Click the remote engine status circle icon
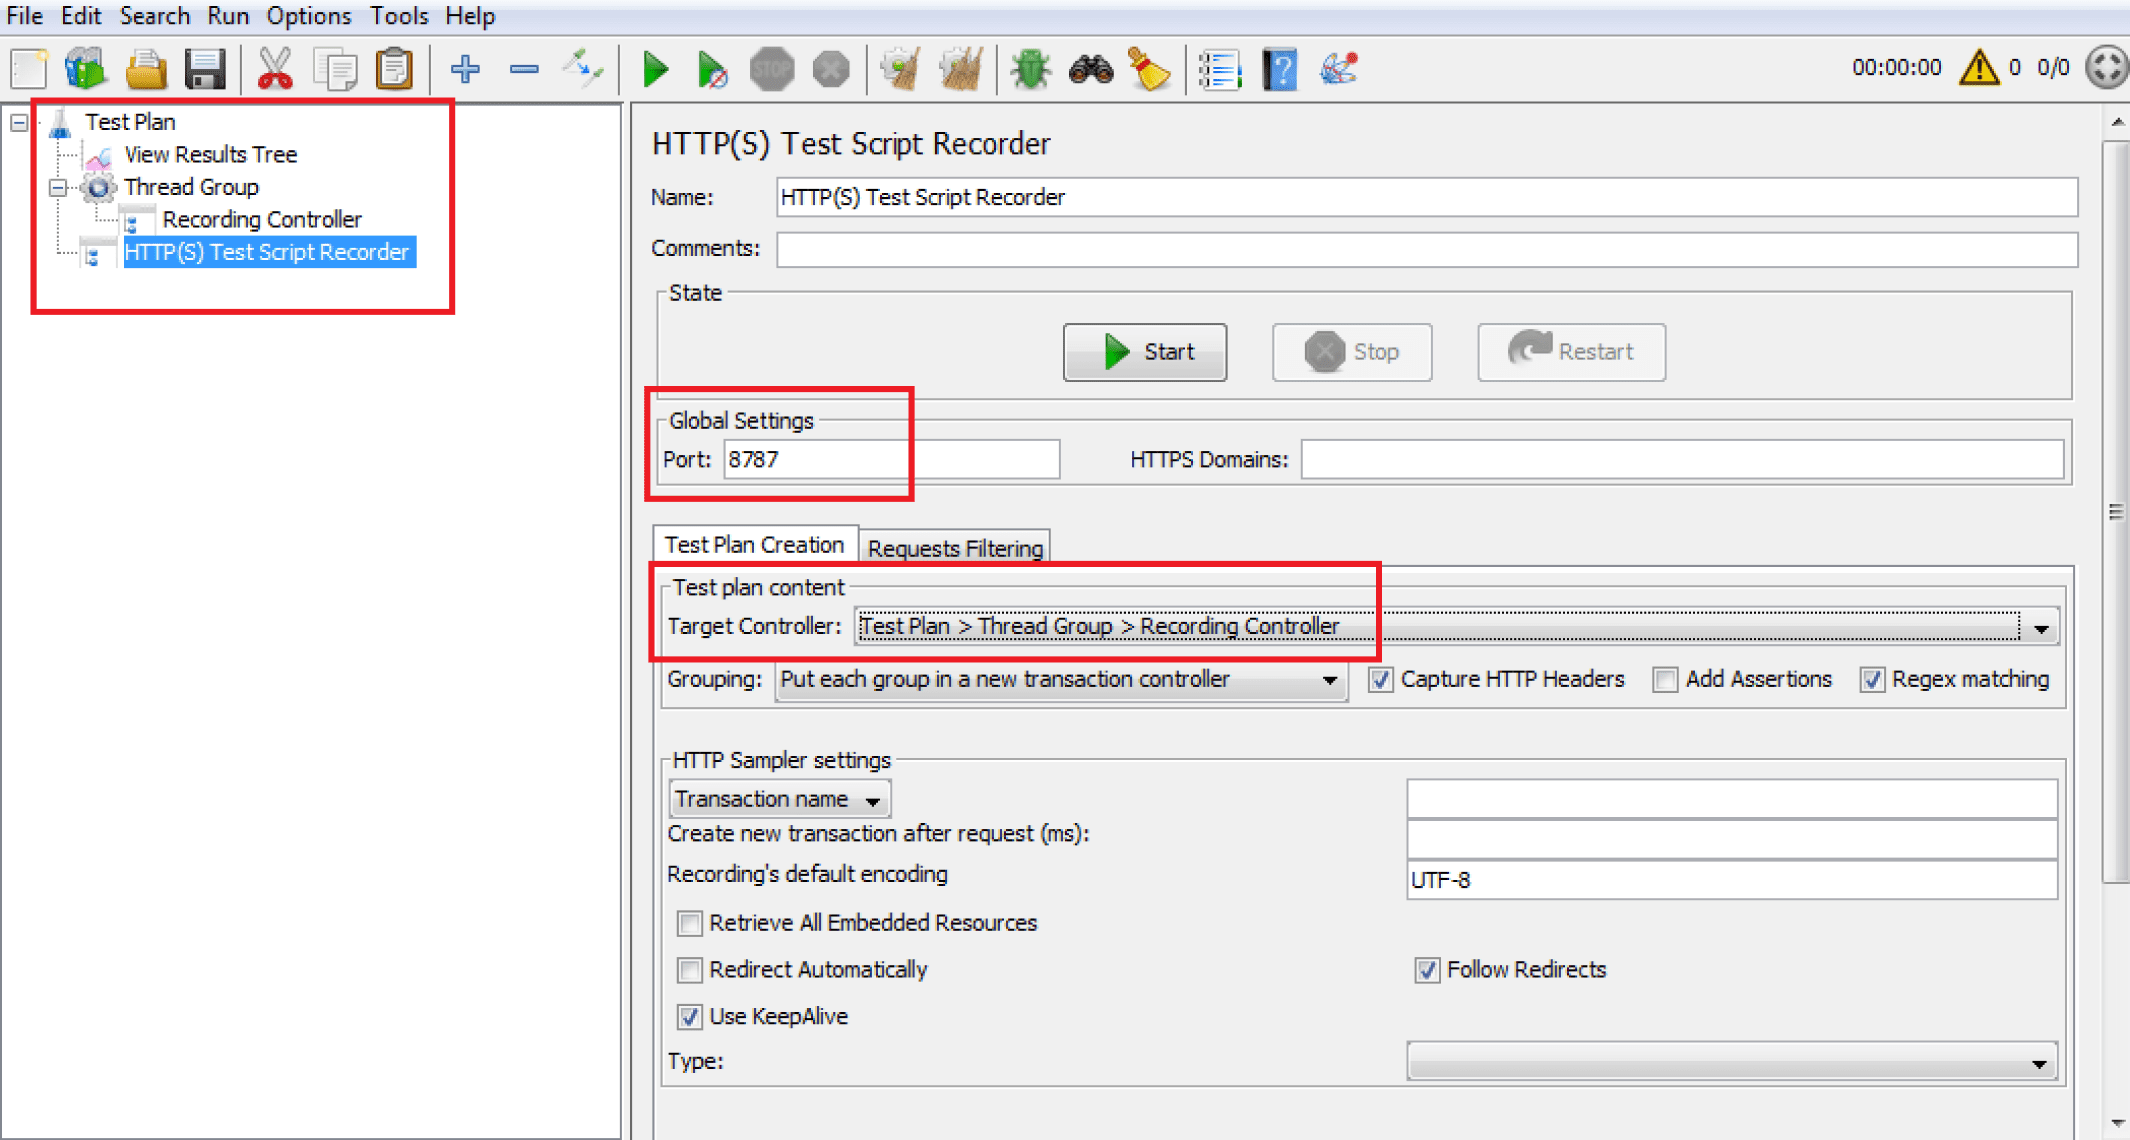2130x1140 pixels. (x=2106, y=67)
